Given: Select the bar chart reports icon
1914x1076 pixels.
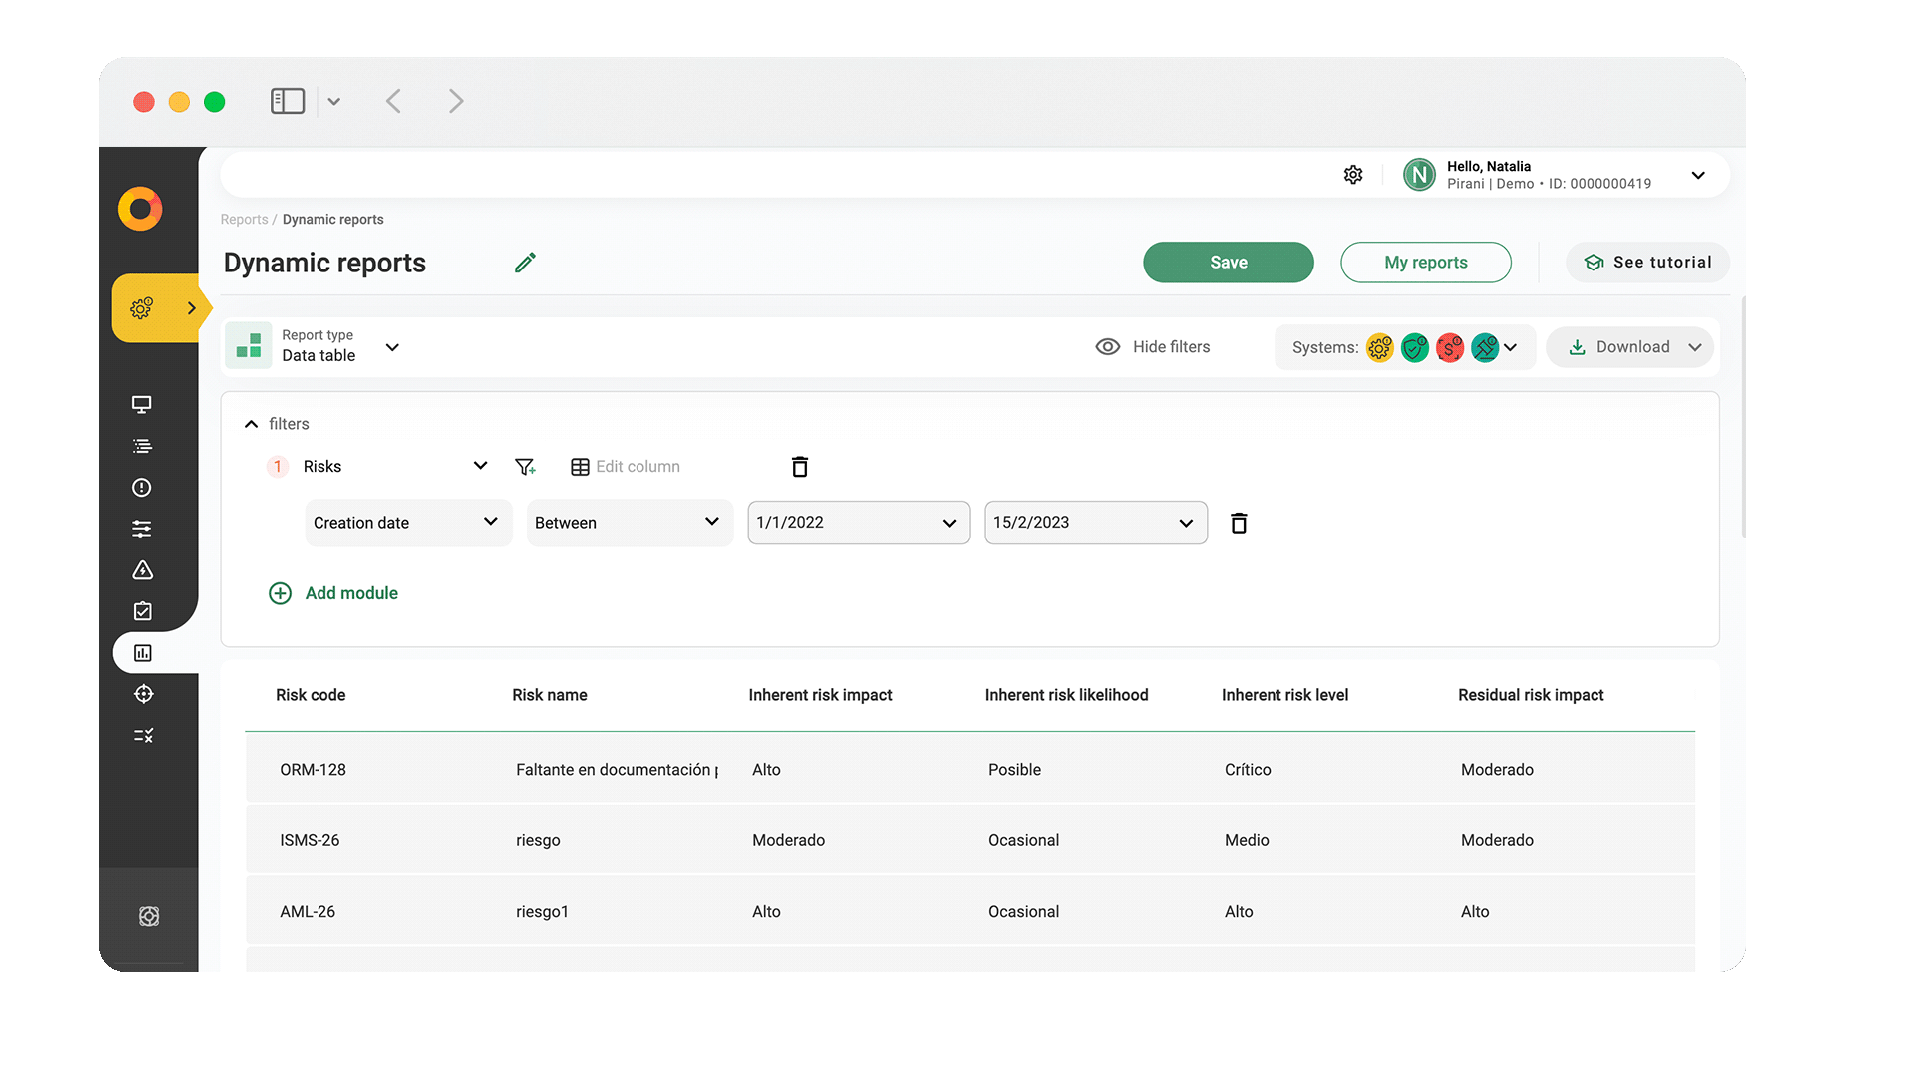Looking at the screenshot, I should click(x=142, y=652).
